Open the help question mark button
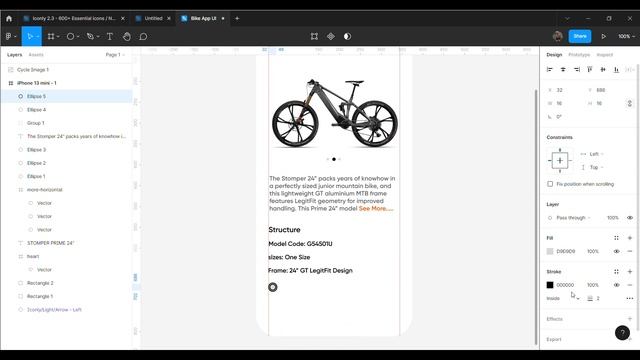The image size is (640, 360). pos(622,333)
